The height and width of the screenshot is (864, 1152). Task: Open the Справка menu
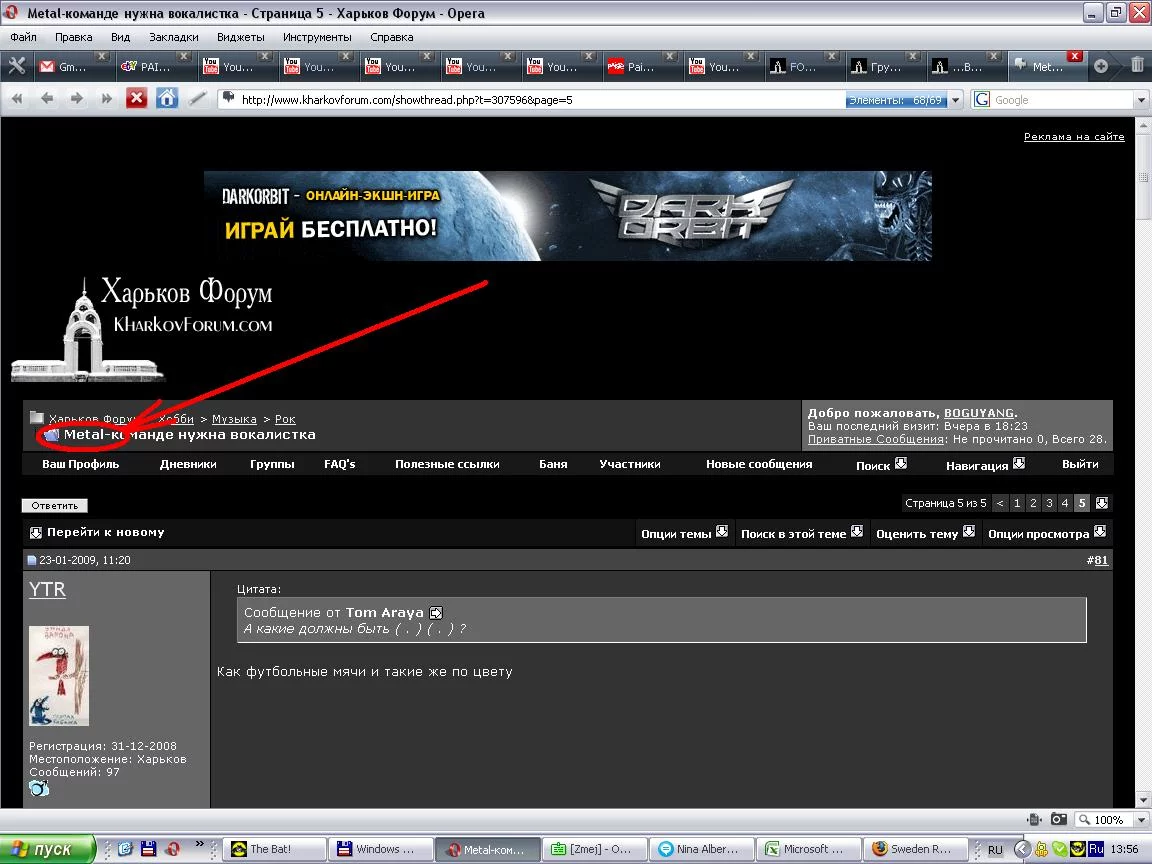coord(392,37)
